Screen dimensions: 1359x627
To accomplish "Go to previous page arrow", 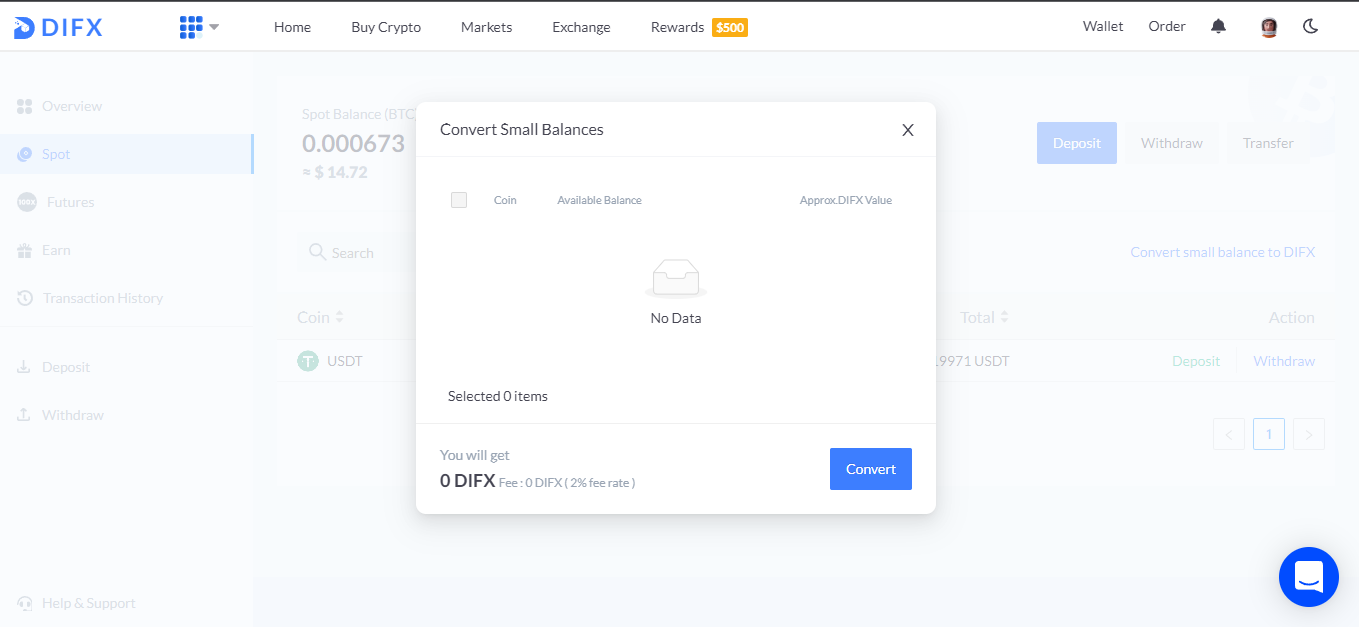I will coord(1229,434).
